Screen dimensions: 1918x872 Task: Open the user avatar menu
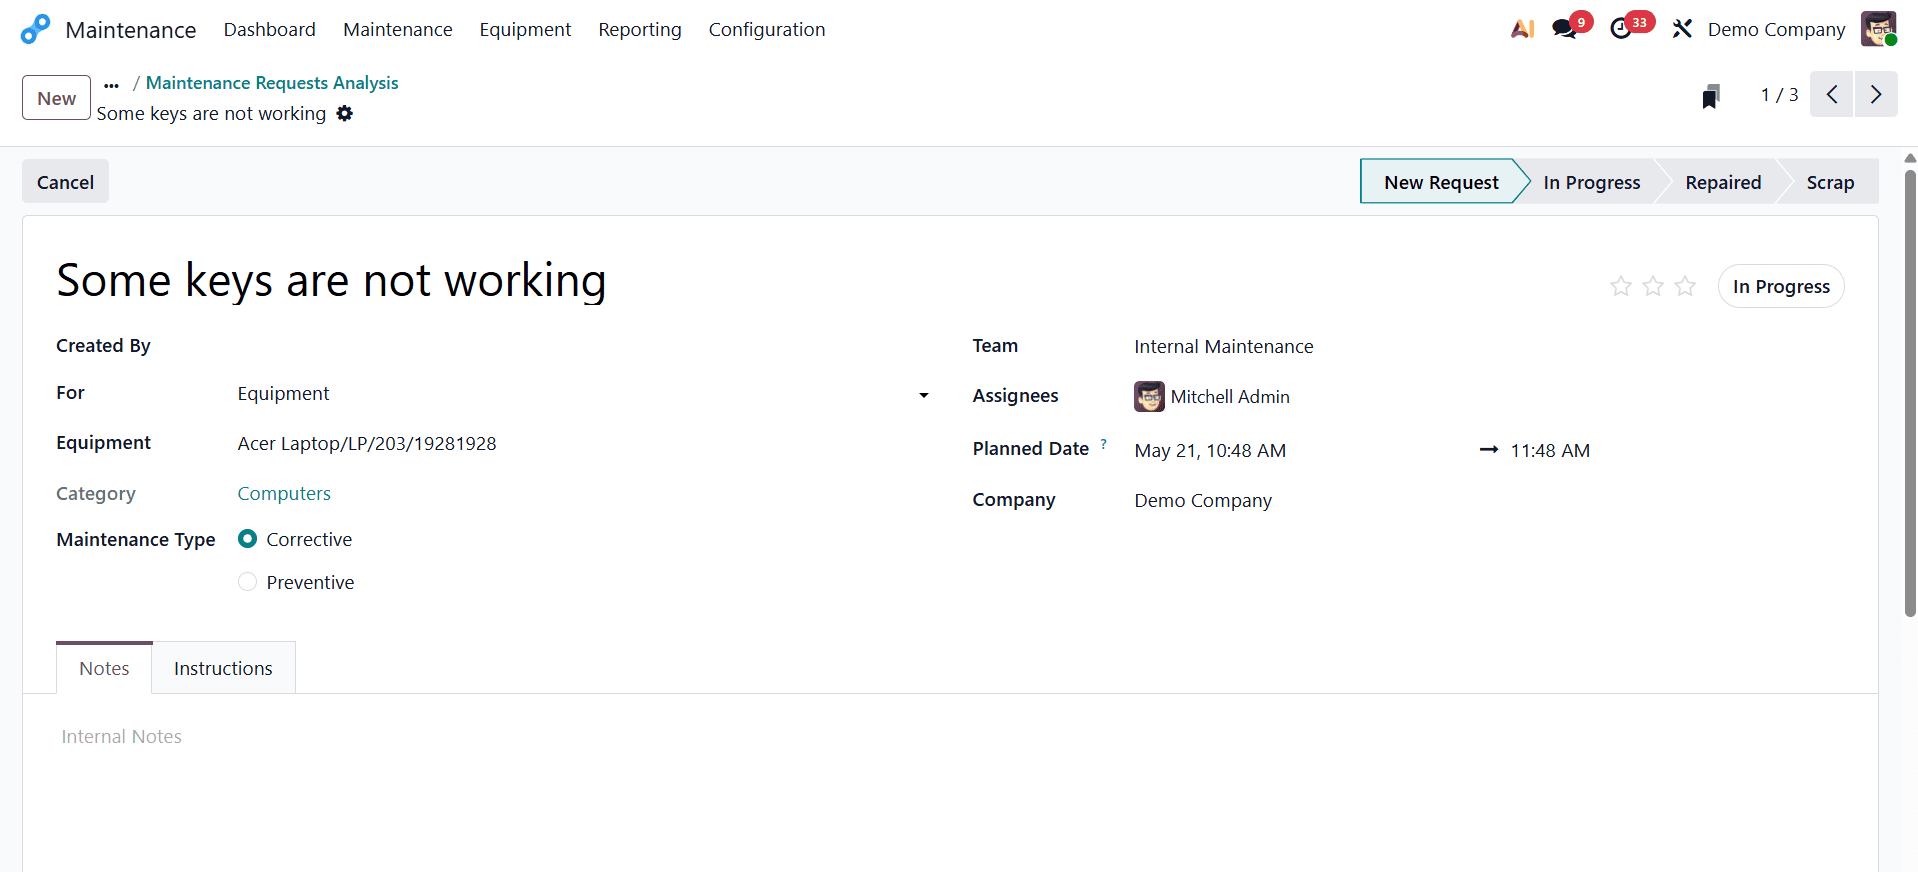(1878, 29)
